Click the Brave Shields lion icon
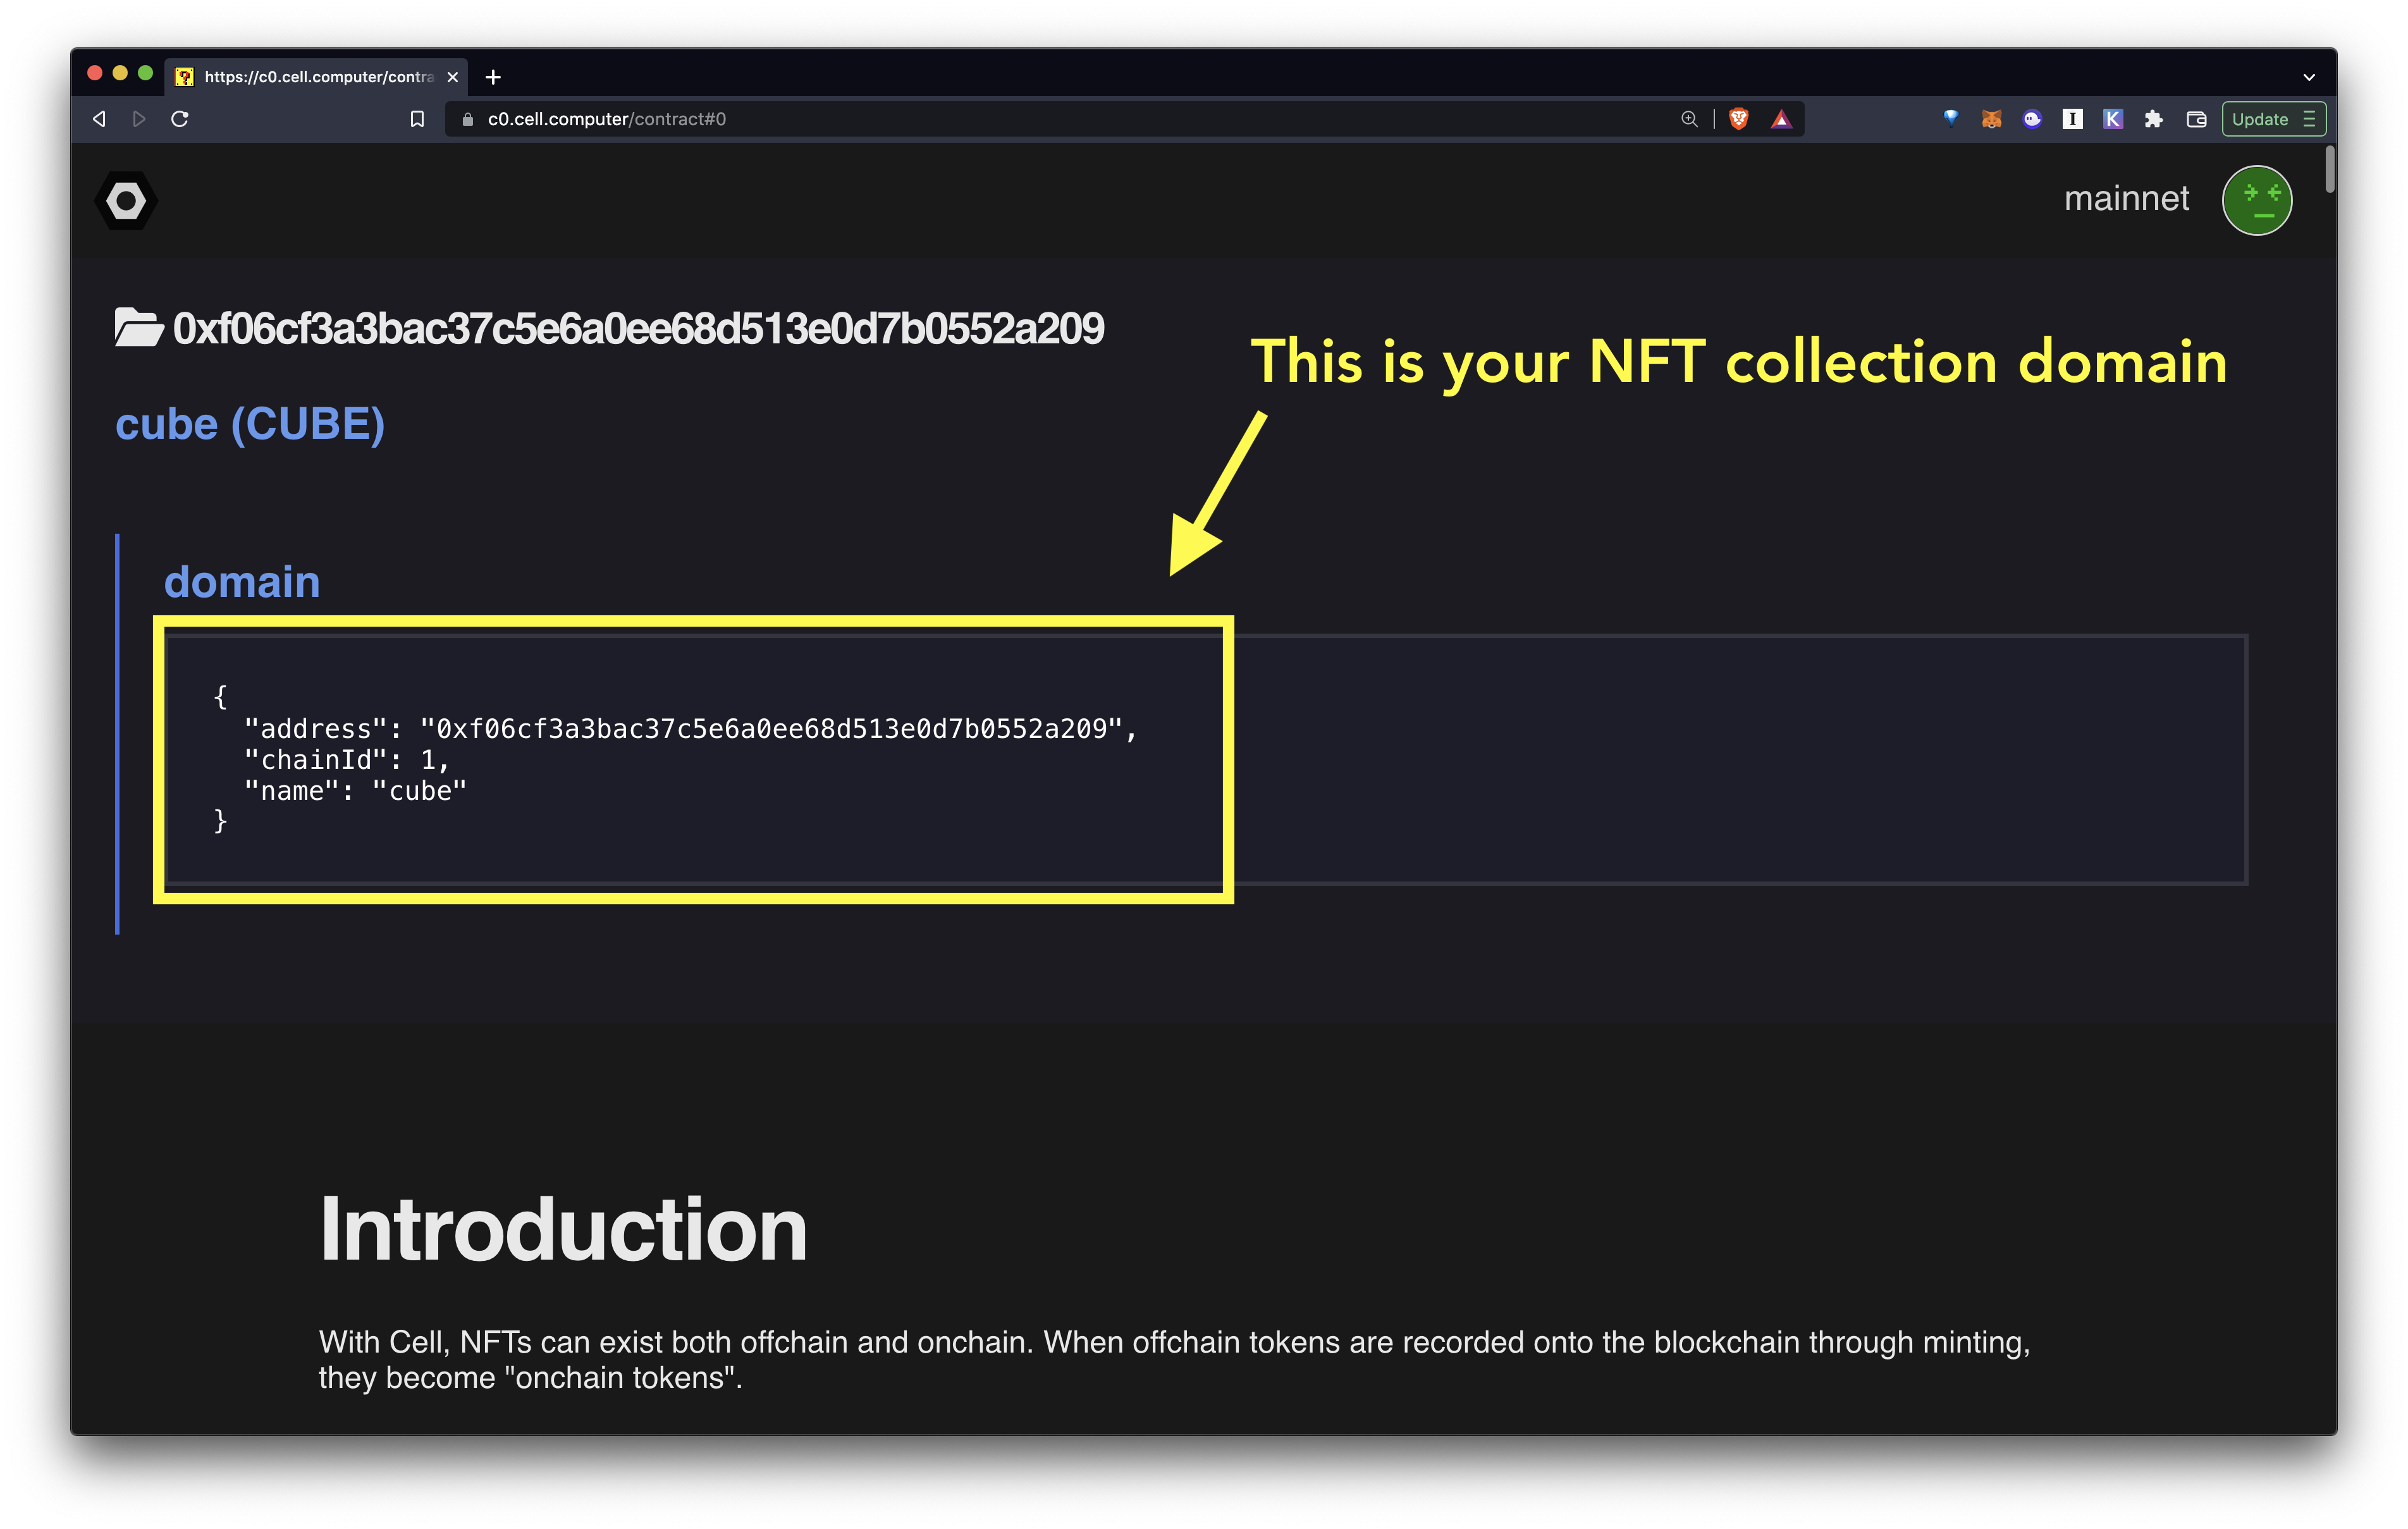2408x1529 pixels. (x=1739, y=119)
